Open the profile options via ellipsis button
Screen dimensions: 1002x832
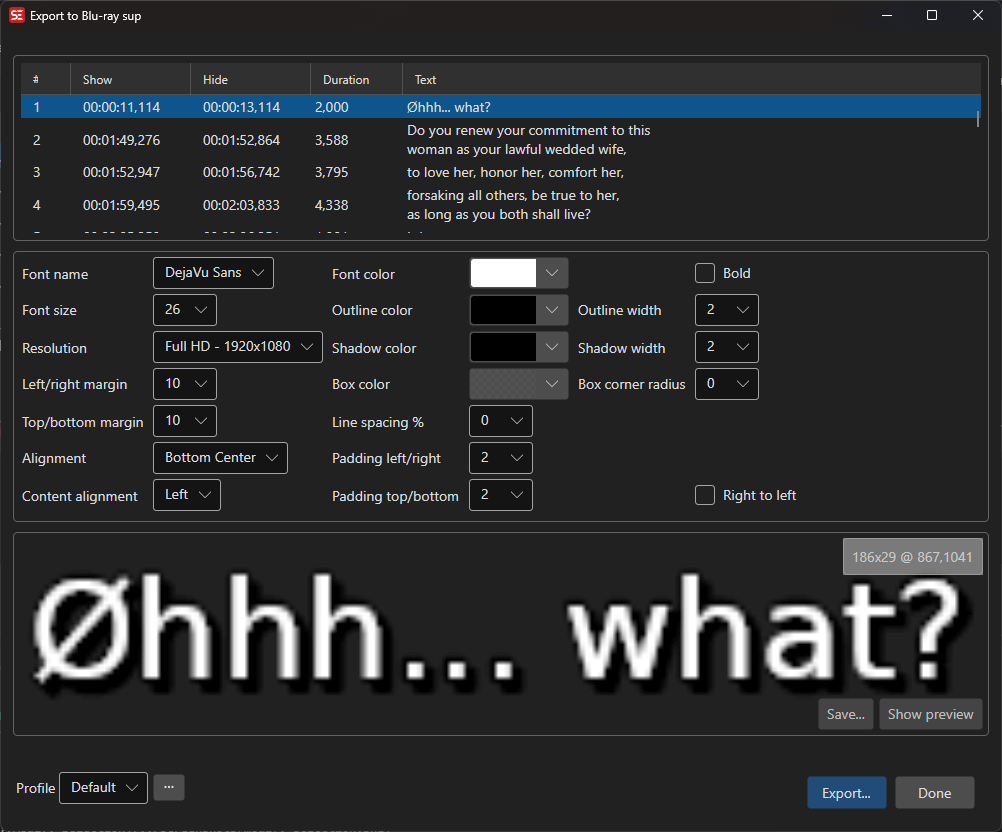pos(168,788)
